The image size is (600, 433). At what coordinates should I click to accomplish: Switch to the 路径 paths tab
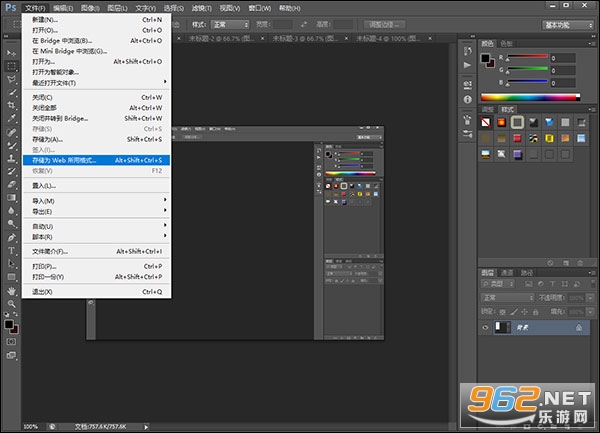click(527, 272)
